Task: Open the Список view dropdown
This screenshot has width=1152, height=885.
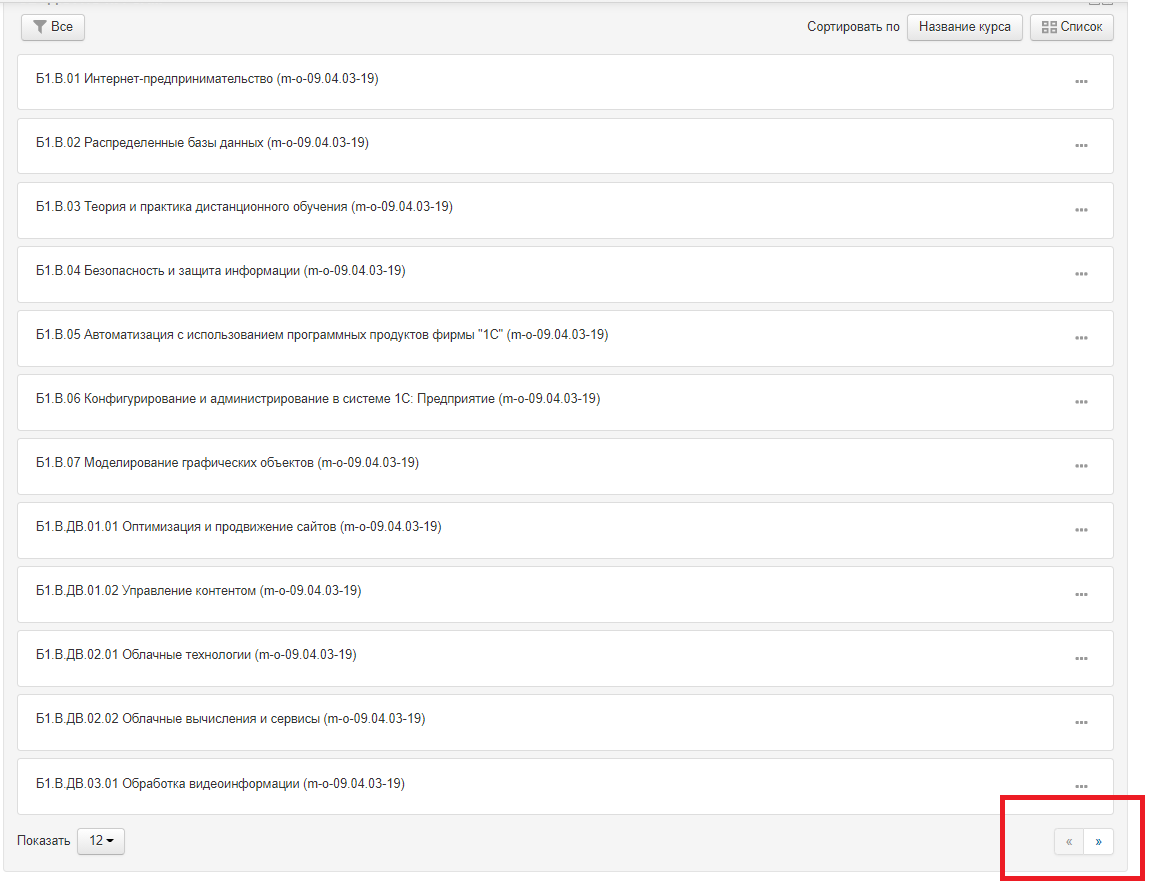Action: [1071, 27]
